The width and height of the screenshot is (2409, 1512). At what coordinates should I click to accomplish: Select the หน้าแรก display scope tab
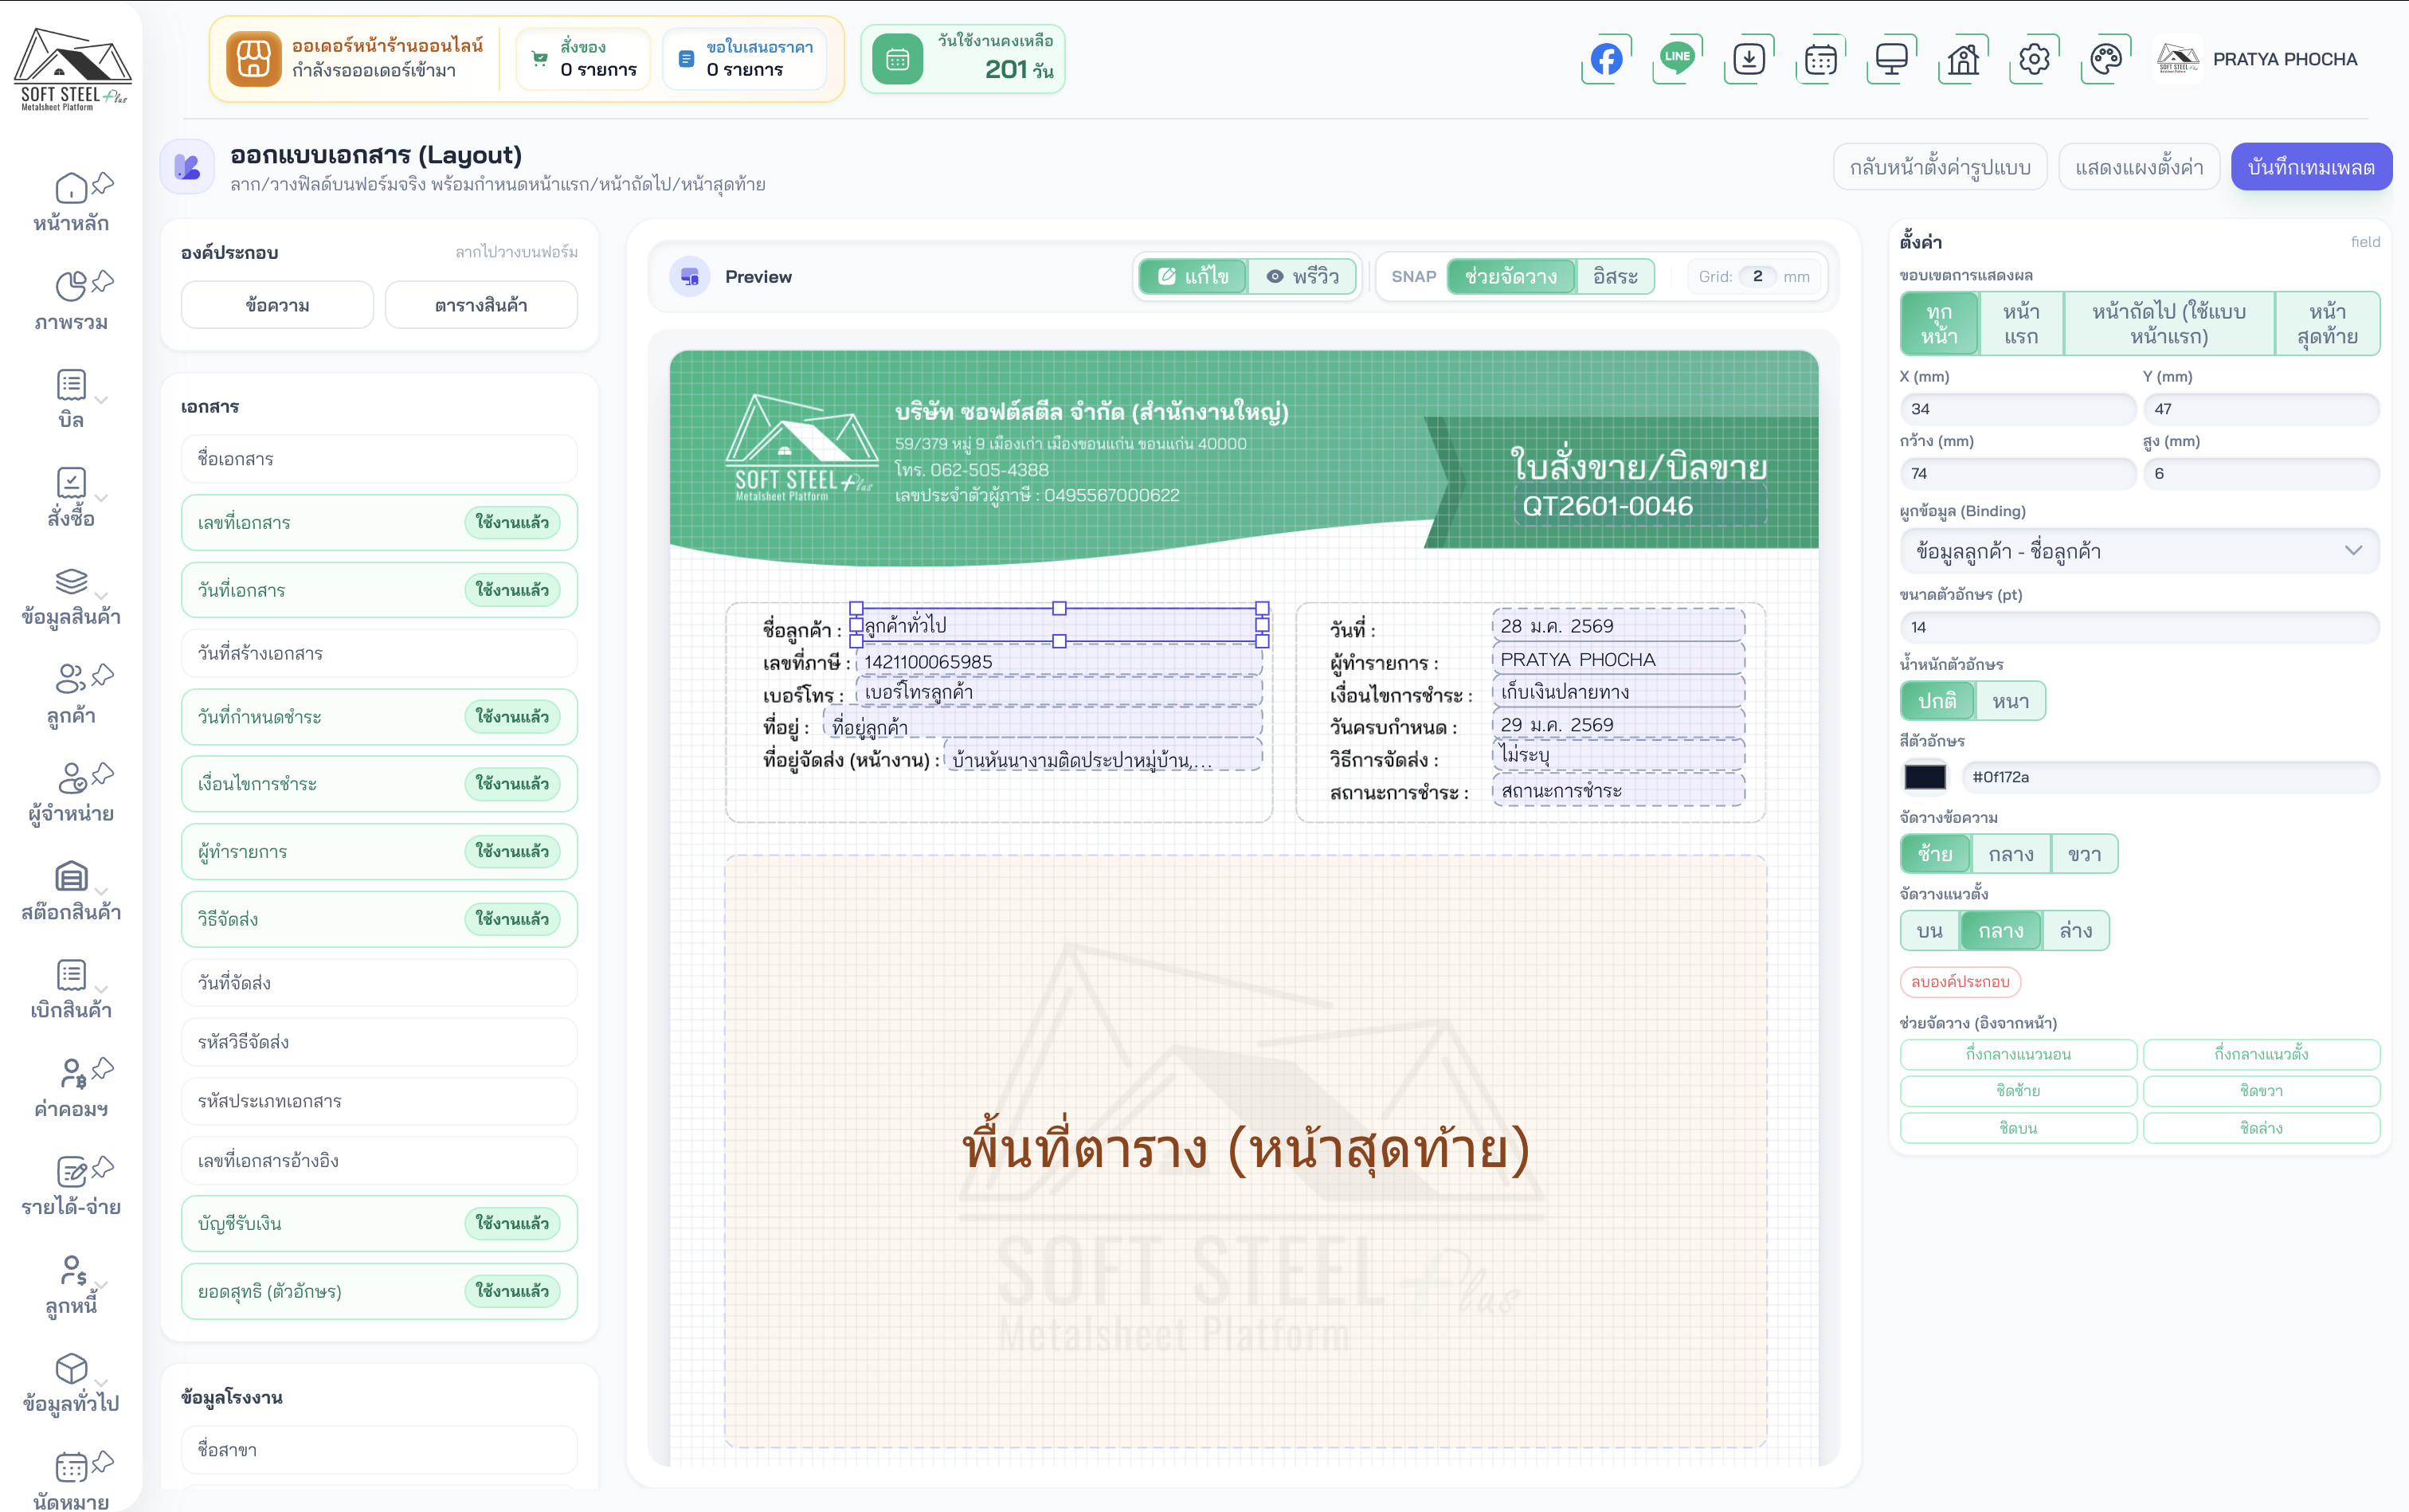[2020, 324]
